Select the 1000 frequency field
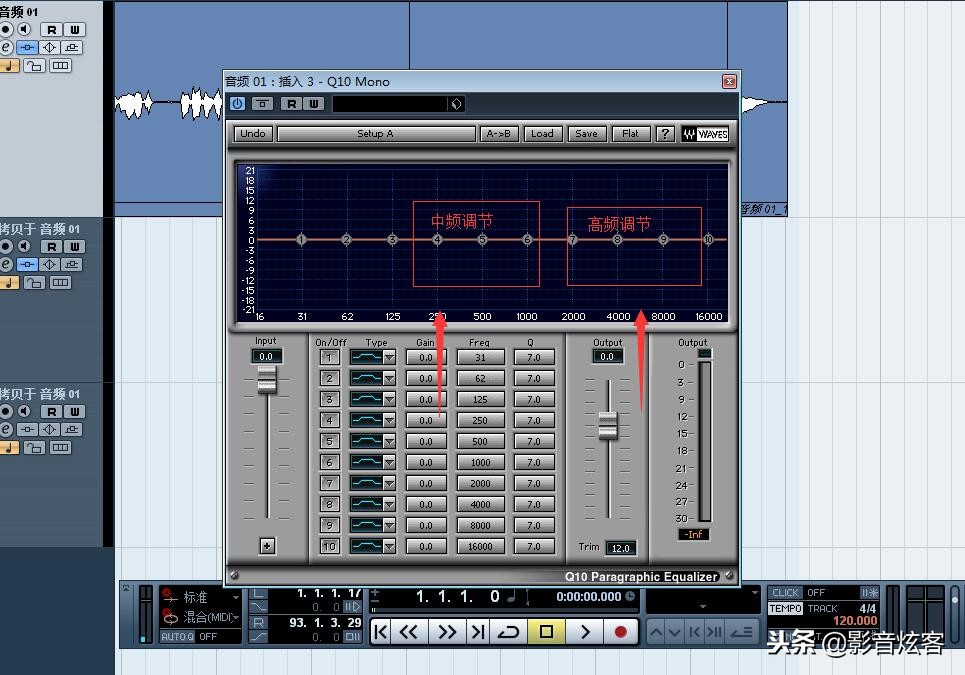This screenshot has width=965, height=675. click(x=481, y=462)
